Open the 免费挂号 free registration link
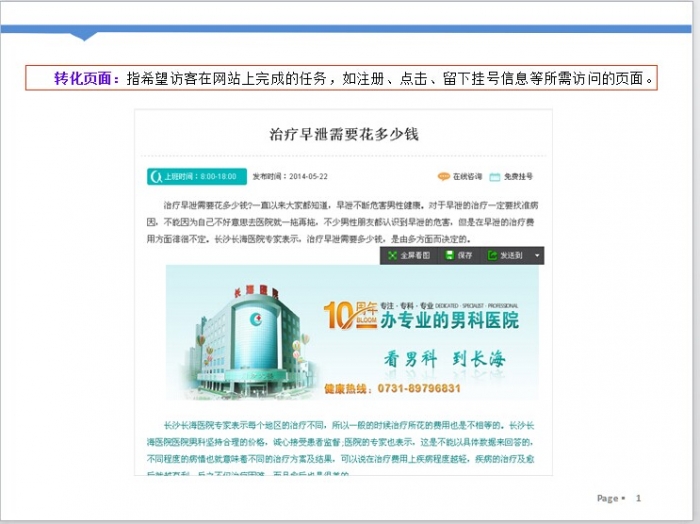Image resolution: width=700 pixels, height=524 pixels. click(517, 177)
